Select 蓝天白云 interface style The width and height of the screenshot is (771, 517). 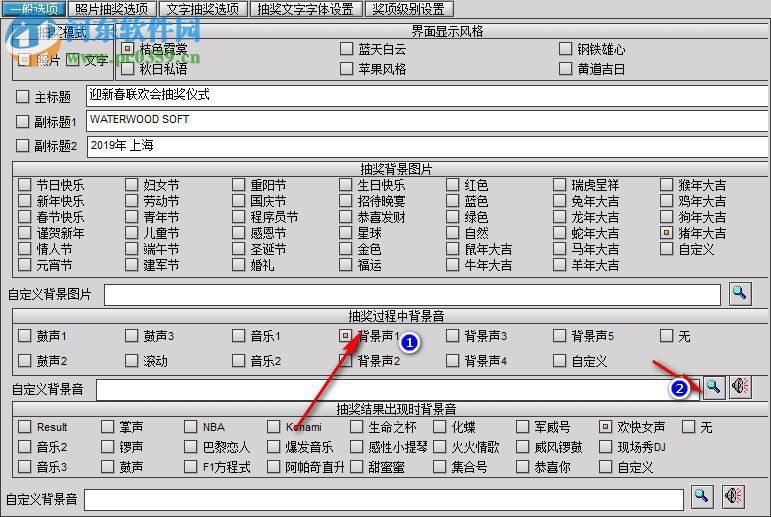point(346,49)
